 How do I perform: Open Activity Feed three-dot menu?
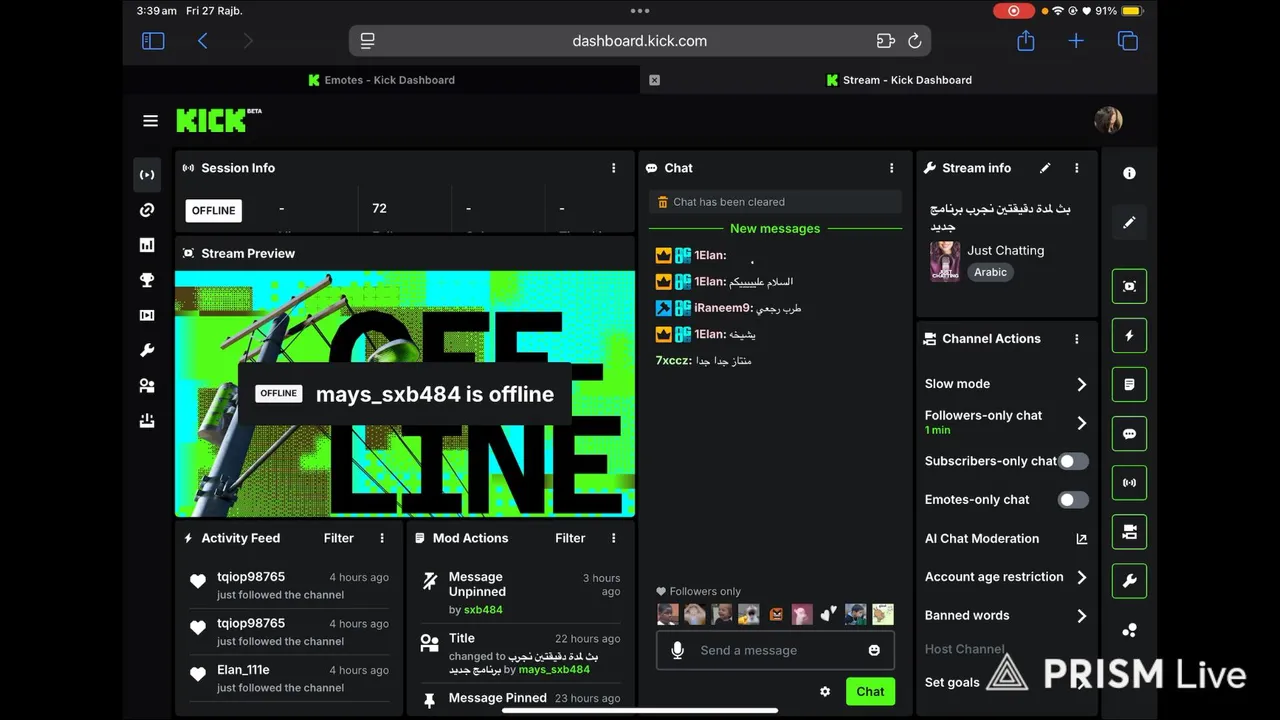point(382,538)
